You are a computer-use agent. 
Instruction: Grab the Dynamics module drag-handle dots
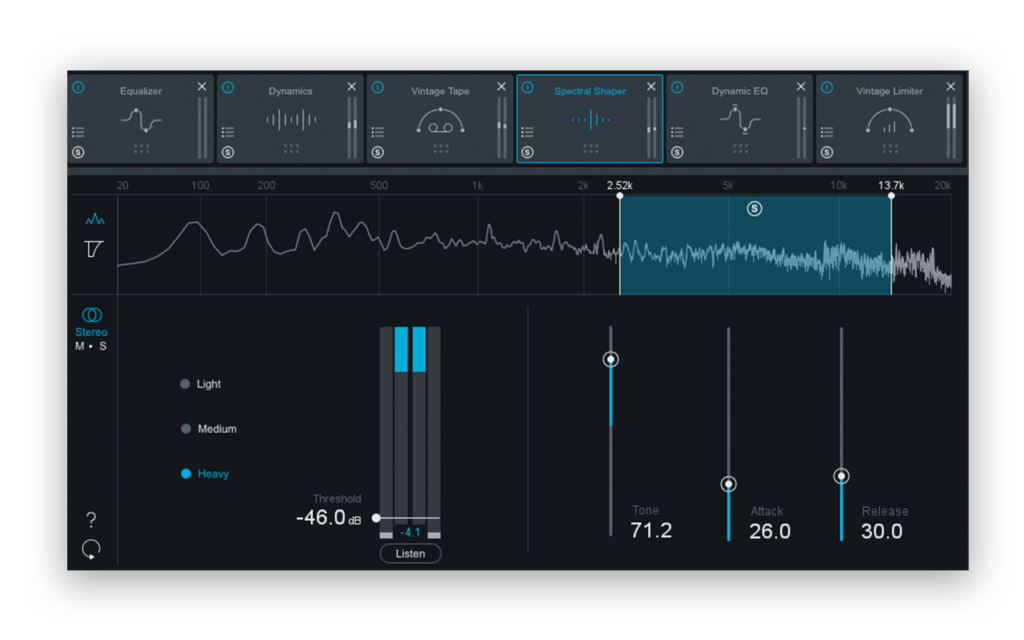pyautogui.click(x=291, y=149)
